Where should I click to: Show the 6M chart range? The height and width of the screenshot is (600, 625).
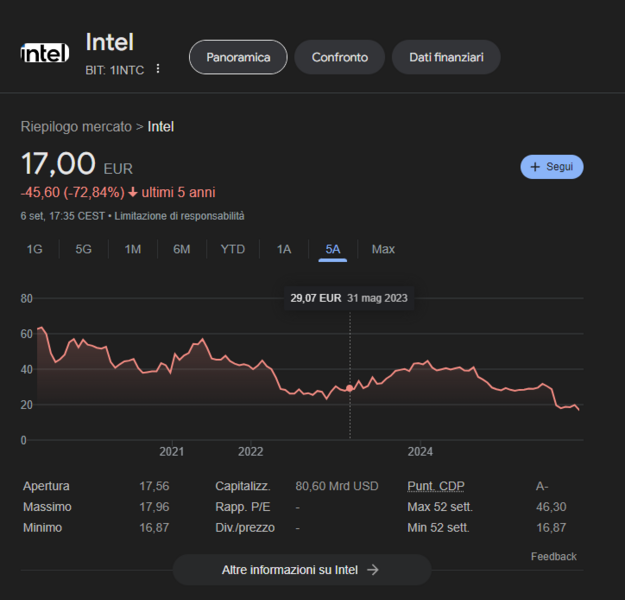pos(181,249)
